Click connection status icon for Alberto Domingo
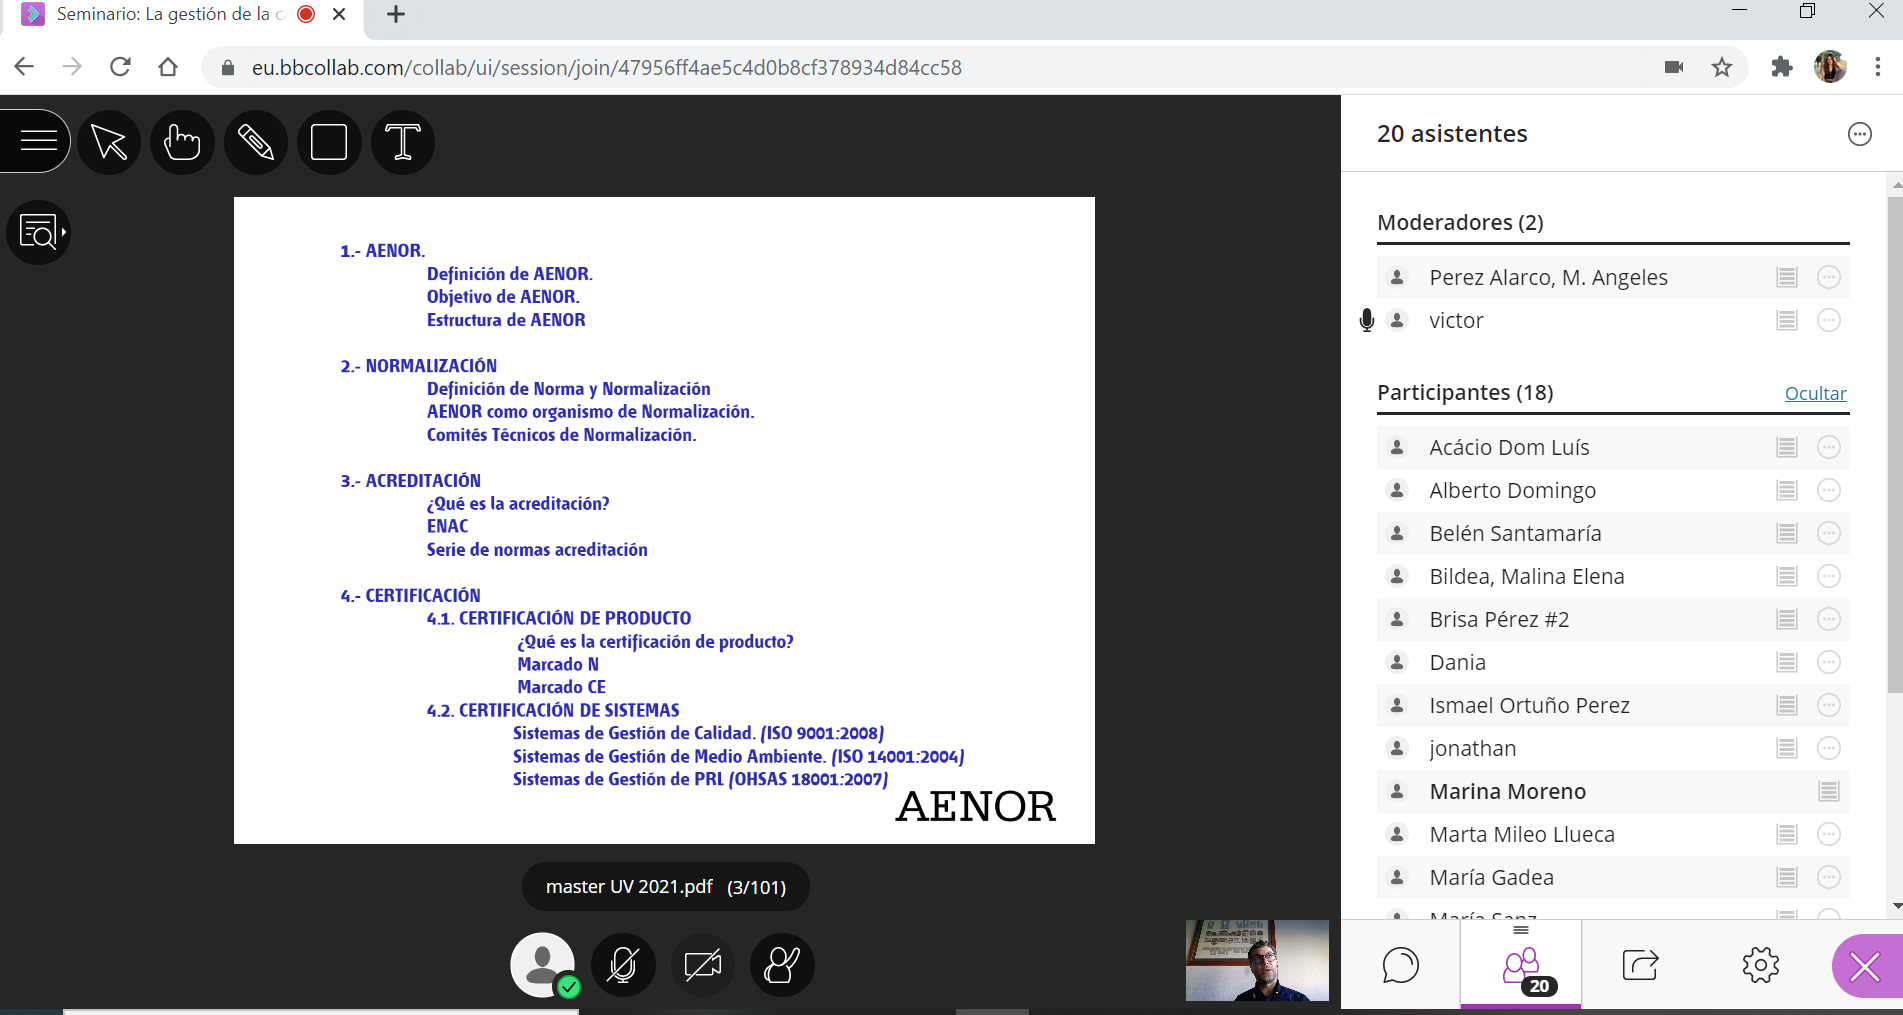This screenshot has height=1015, width=1903. pos(1787,490)
